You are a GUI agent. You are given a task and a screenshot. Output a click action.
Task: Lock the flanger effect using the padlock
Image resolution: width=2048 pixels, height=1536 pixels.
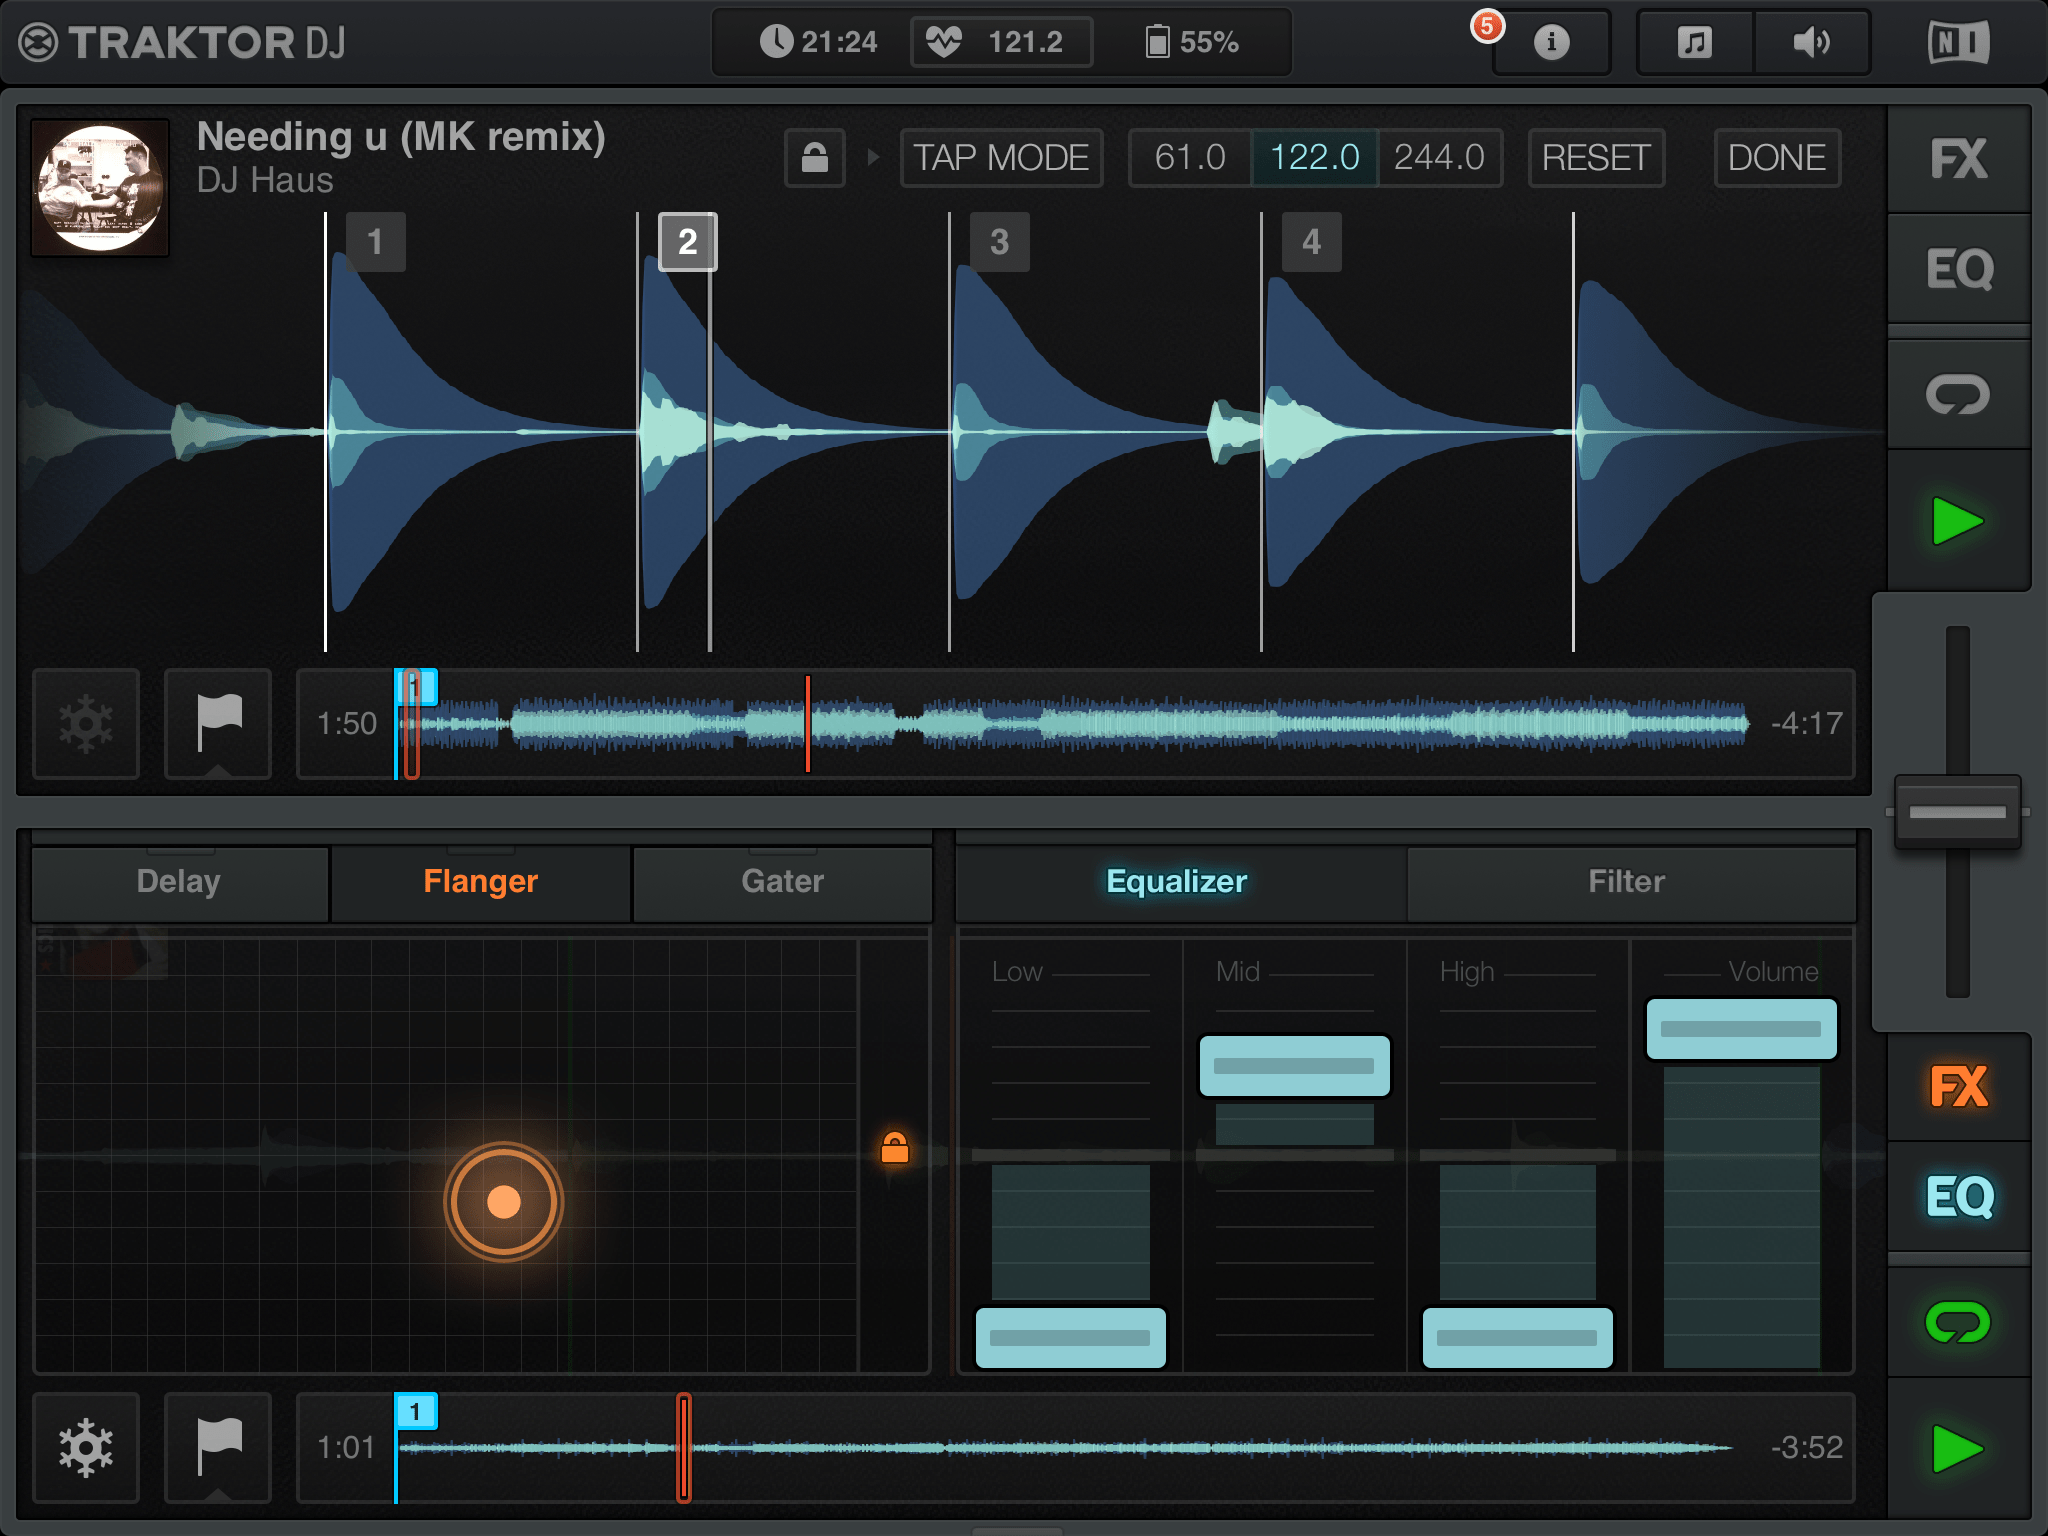(x=897, y=1146)
